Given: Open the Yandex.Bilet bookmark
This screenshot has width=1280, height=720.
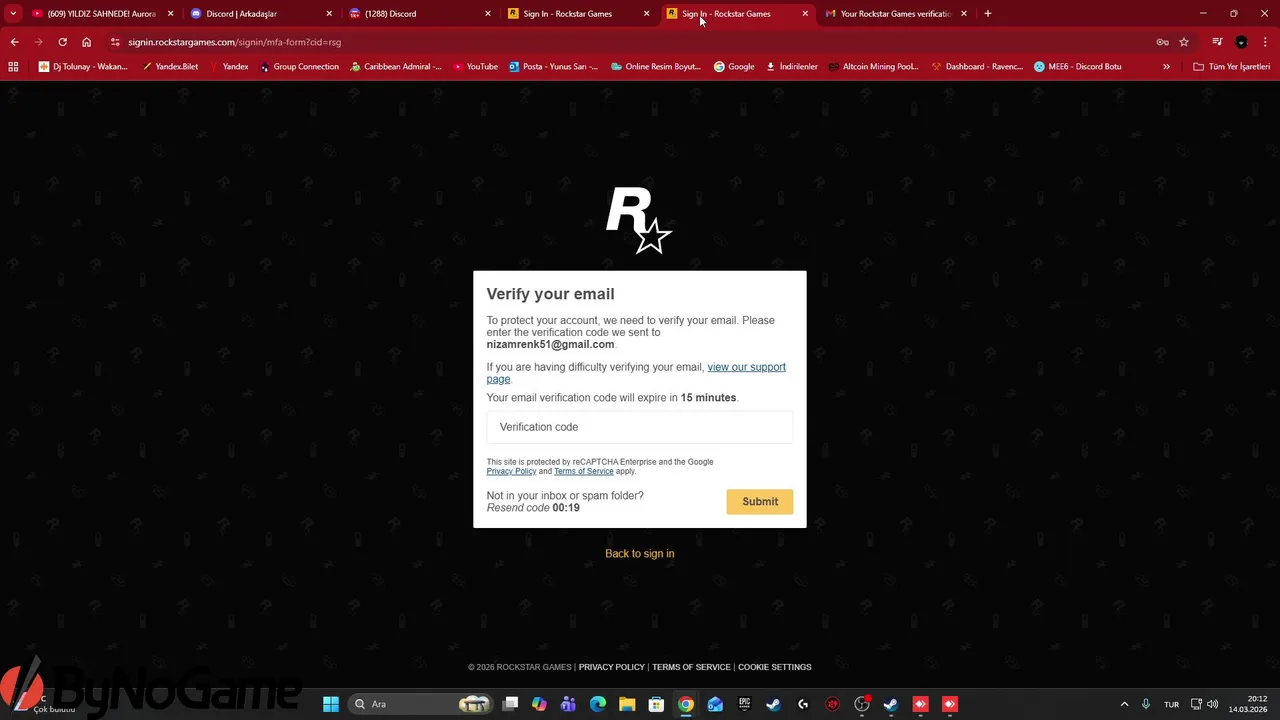Looking at the screenshot, I should tap(169, 67).
